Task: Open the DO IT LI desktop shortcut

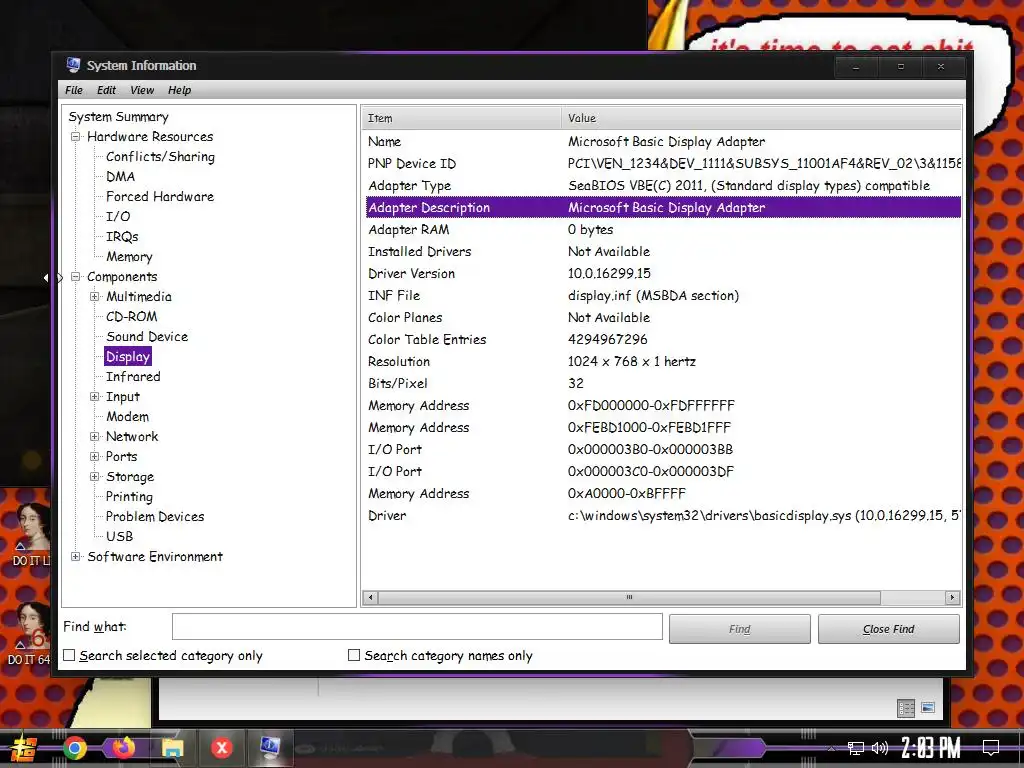Action: click(29, 534)
